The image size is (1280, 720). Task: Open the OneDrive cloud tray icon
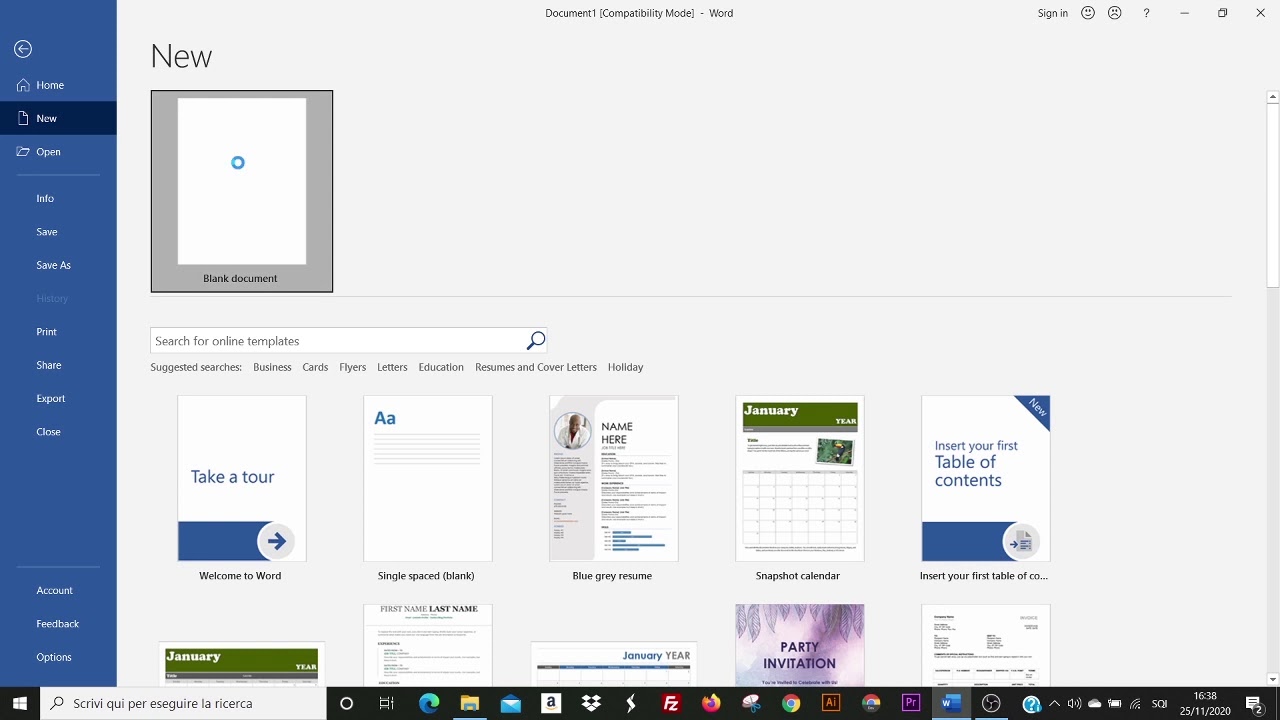1094,703
